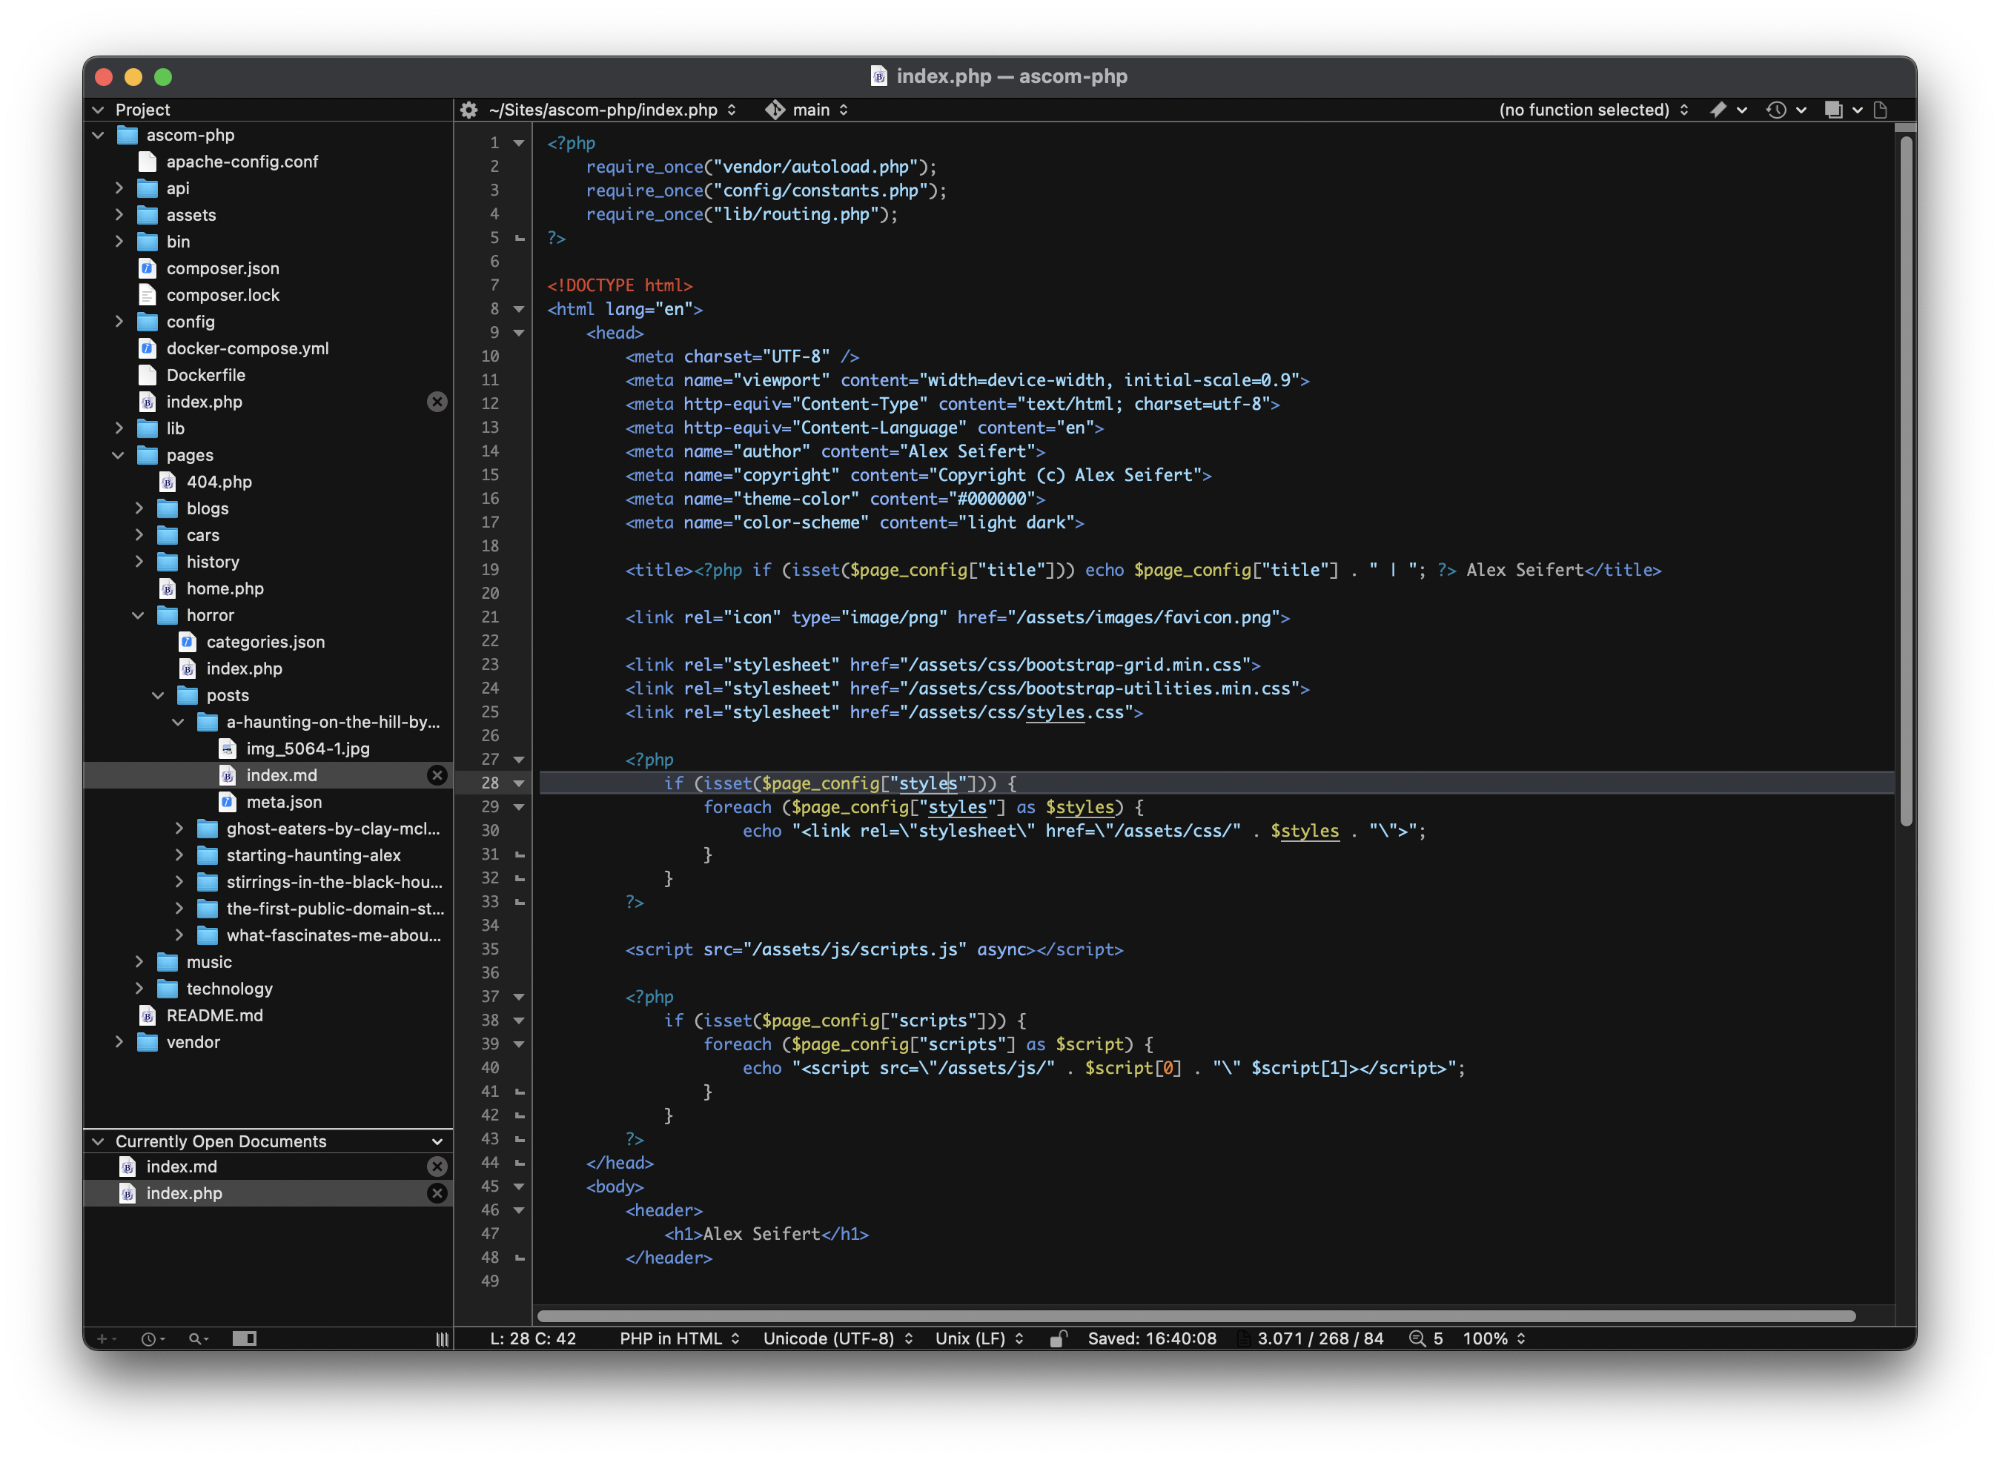Click the horizontal scrollbar in the editor
The image size is (2000, 1460).
[x=1195, y=1316]
